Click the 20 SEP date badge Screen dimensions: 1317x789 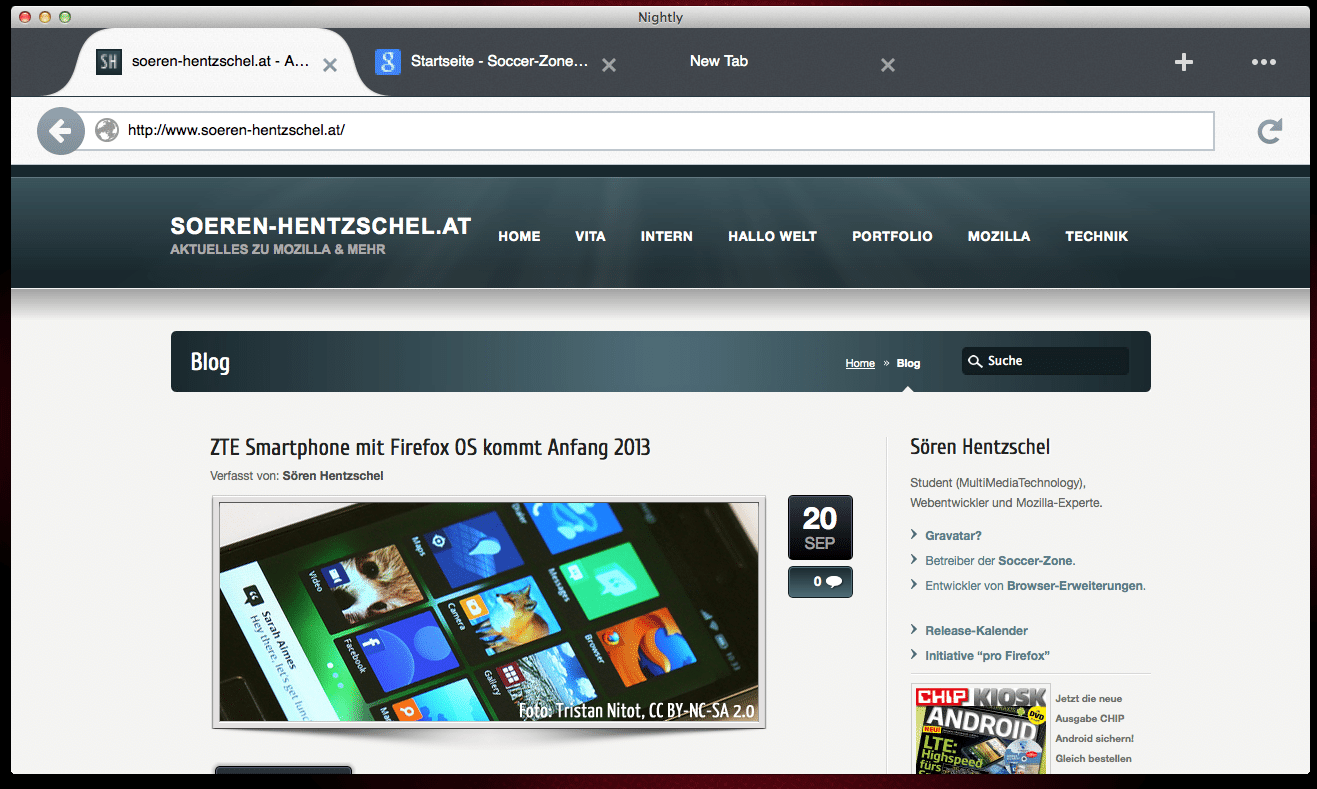pos(820,527)
